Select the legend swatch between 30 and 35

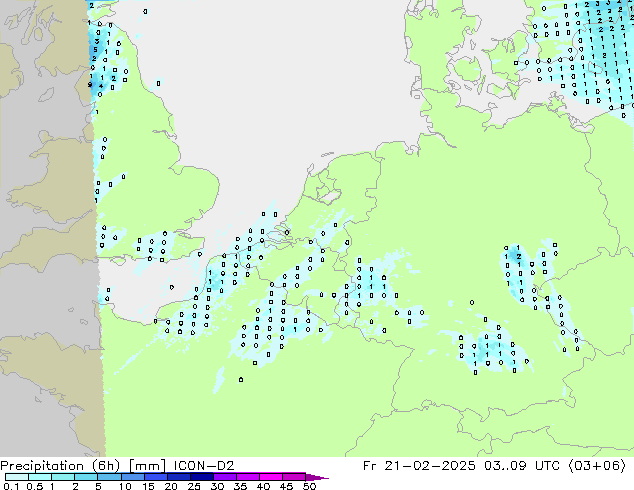(x=224, y=477)
